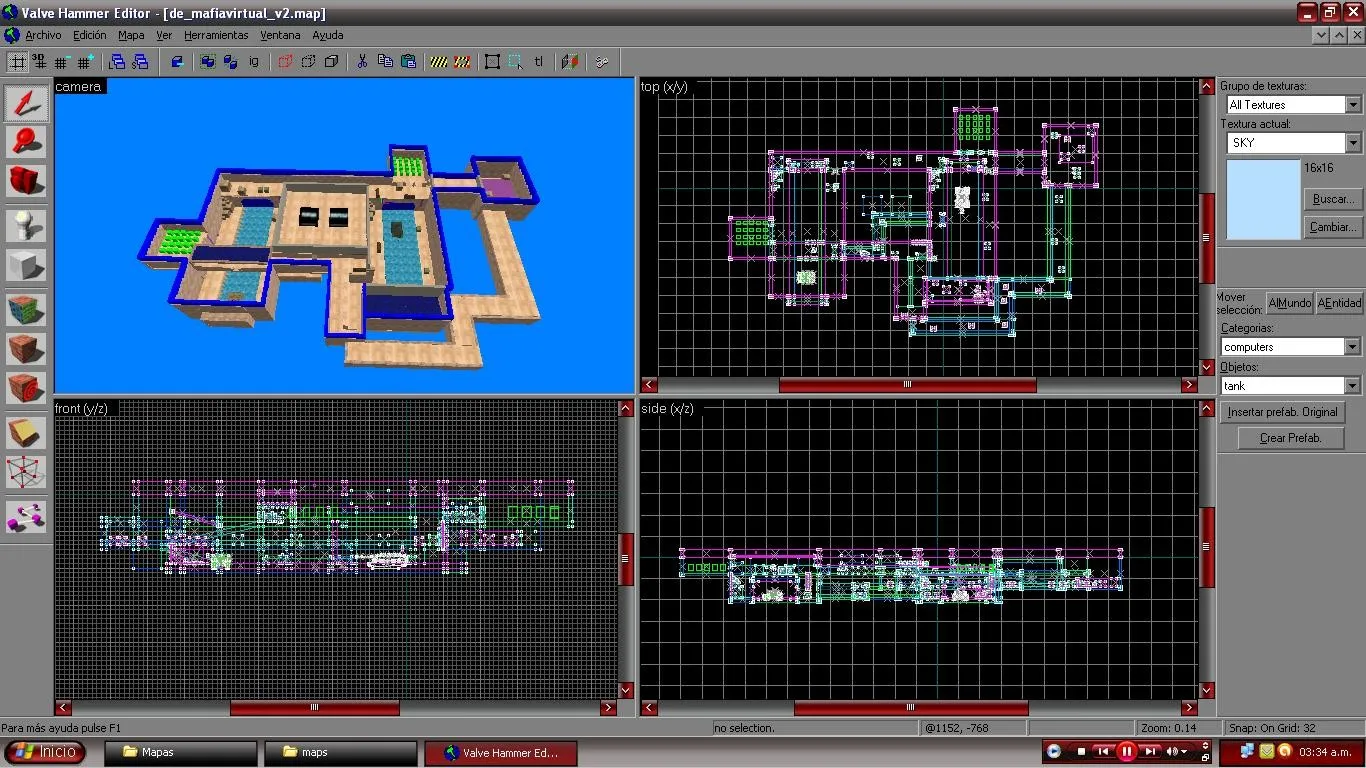Activate the red Camera tool
1366x768 pixels.
tap(26, 181)
